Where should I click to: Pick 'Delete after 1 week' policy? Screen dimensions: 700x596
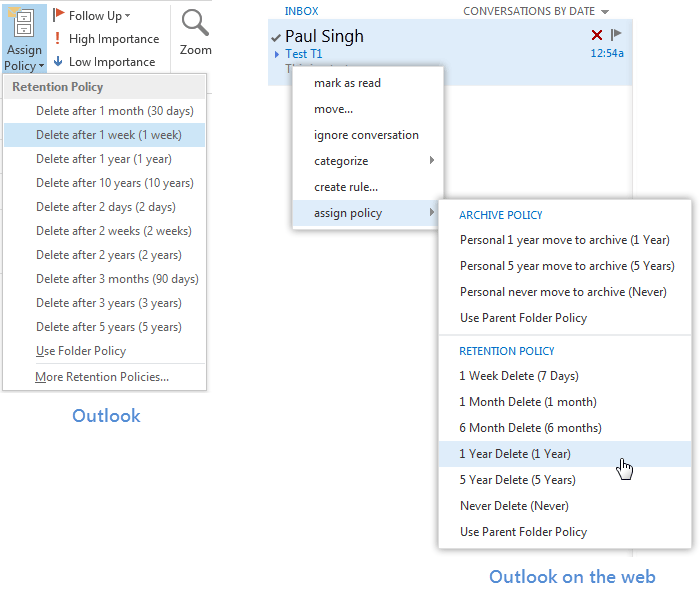(108, 135)
